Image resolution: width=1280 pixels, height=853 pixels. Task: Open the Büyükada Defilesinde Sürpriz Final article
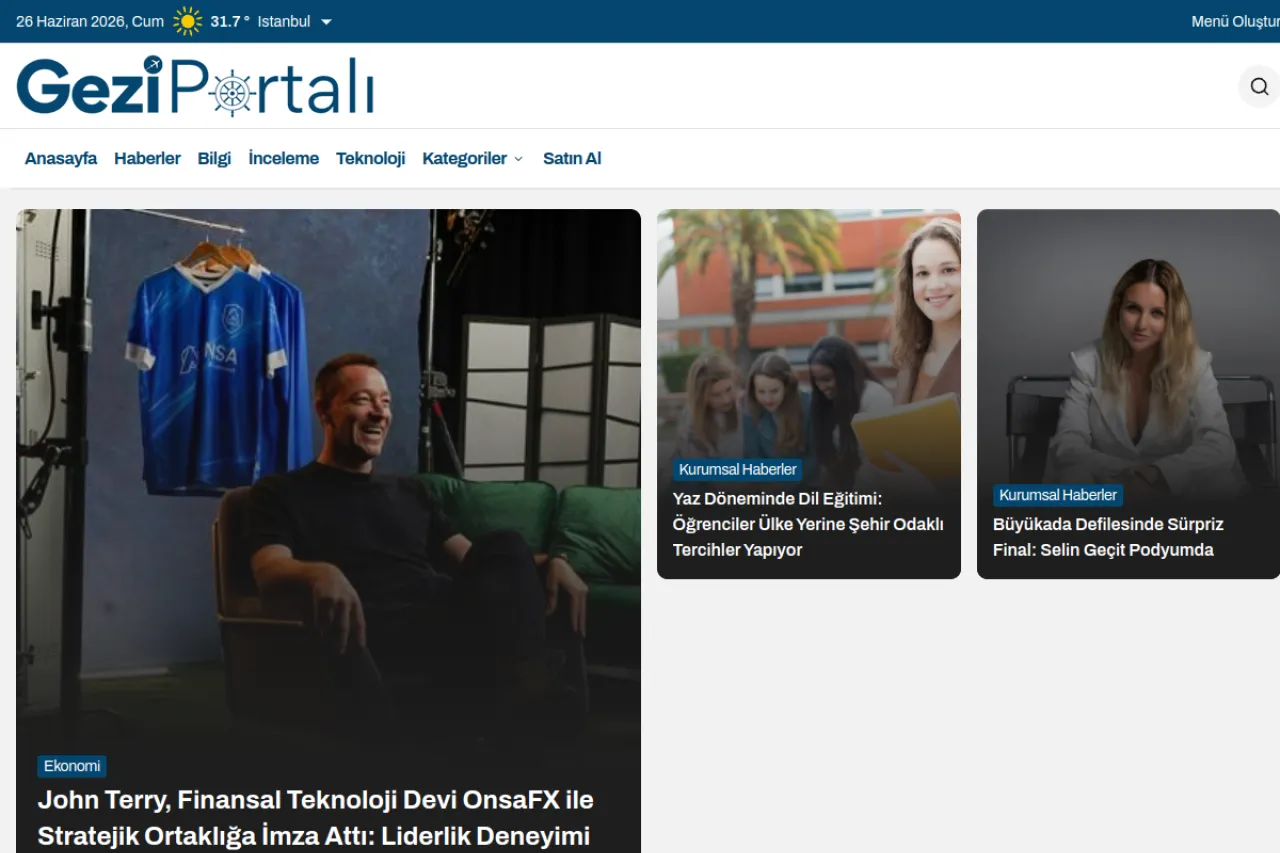click(x=1108, y=537)
